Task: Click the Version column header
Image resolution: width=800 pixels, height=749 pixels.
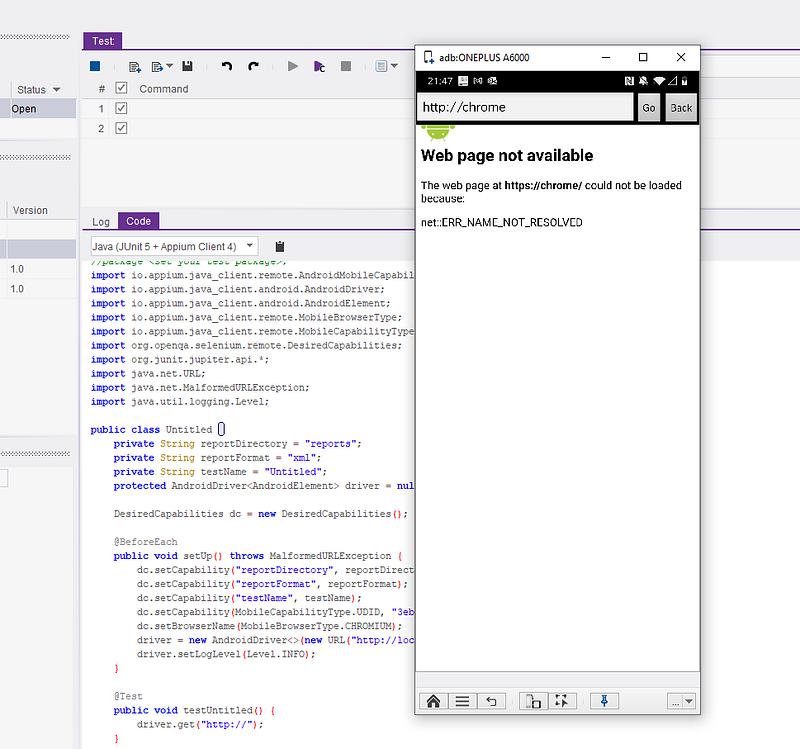Action: tap(30, 210)
